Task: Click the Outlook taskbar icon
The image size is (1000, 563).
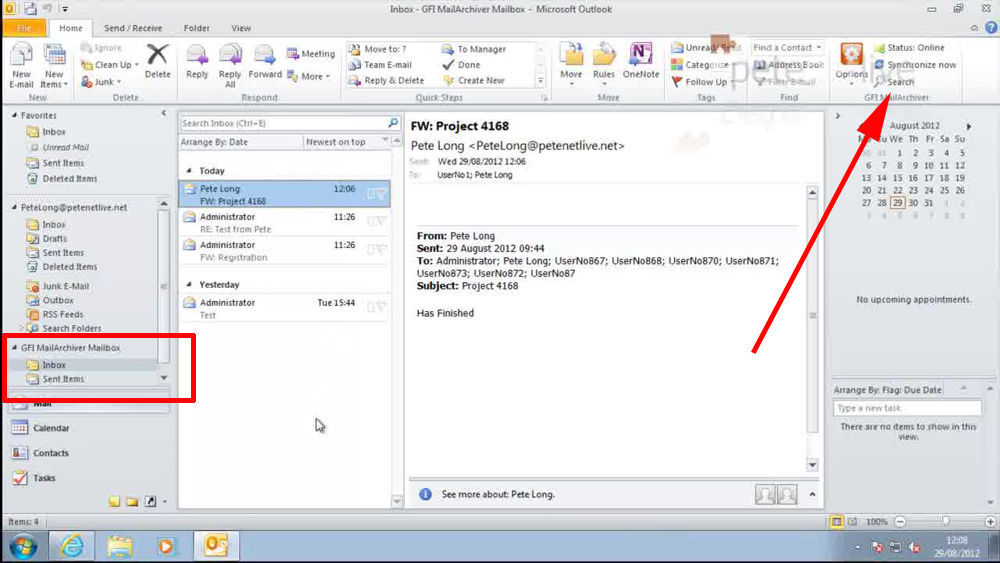Action: pyautogui.click(x=216, y=546)
